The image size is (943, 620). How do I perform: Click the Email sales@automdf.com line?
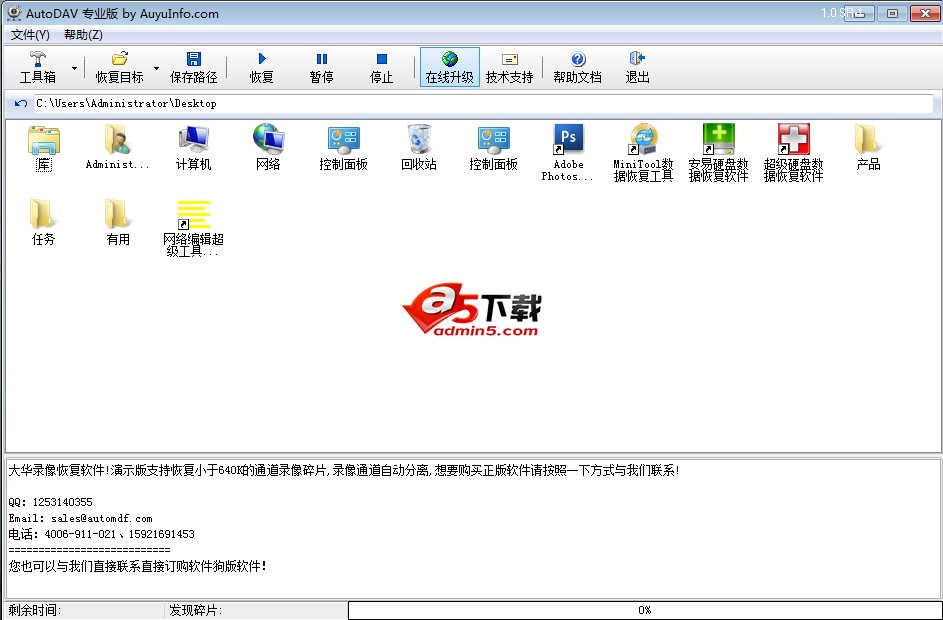(x=81, y=518)
